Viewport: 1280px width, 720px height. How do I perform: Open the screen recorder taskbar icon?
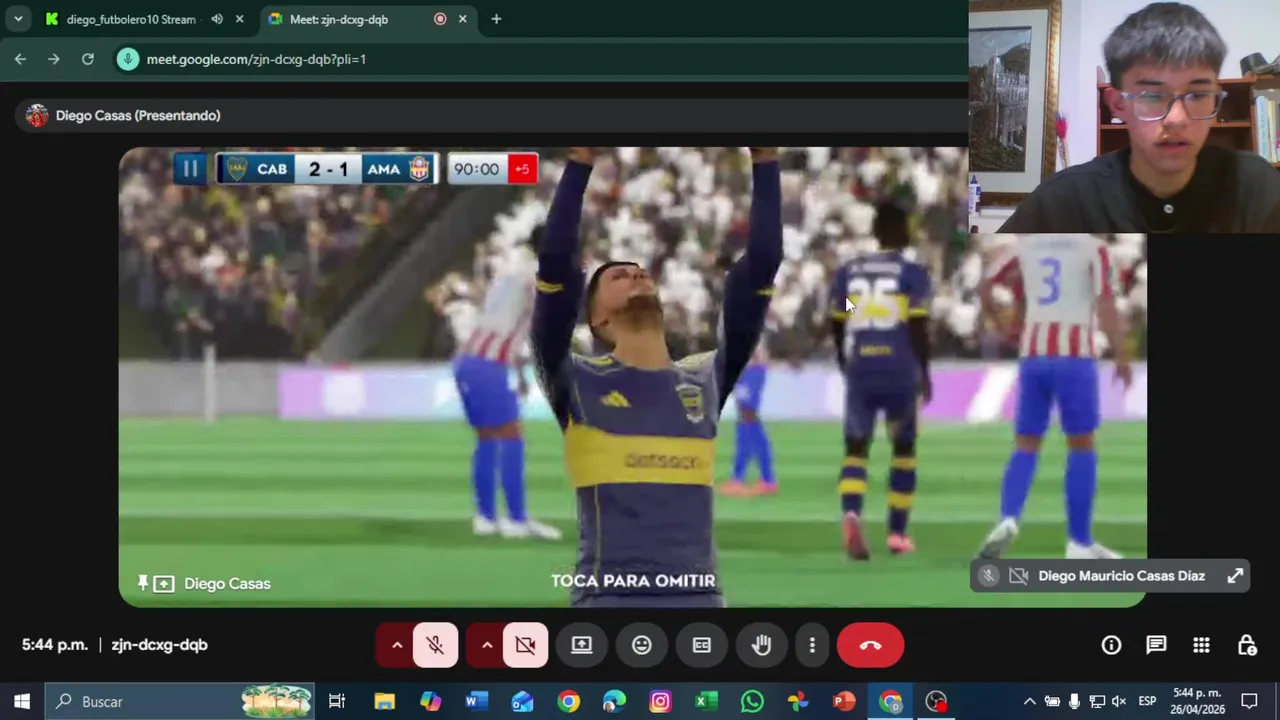[x=936, y=701]
